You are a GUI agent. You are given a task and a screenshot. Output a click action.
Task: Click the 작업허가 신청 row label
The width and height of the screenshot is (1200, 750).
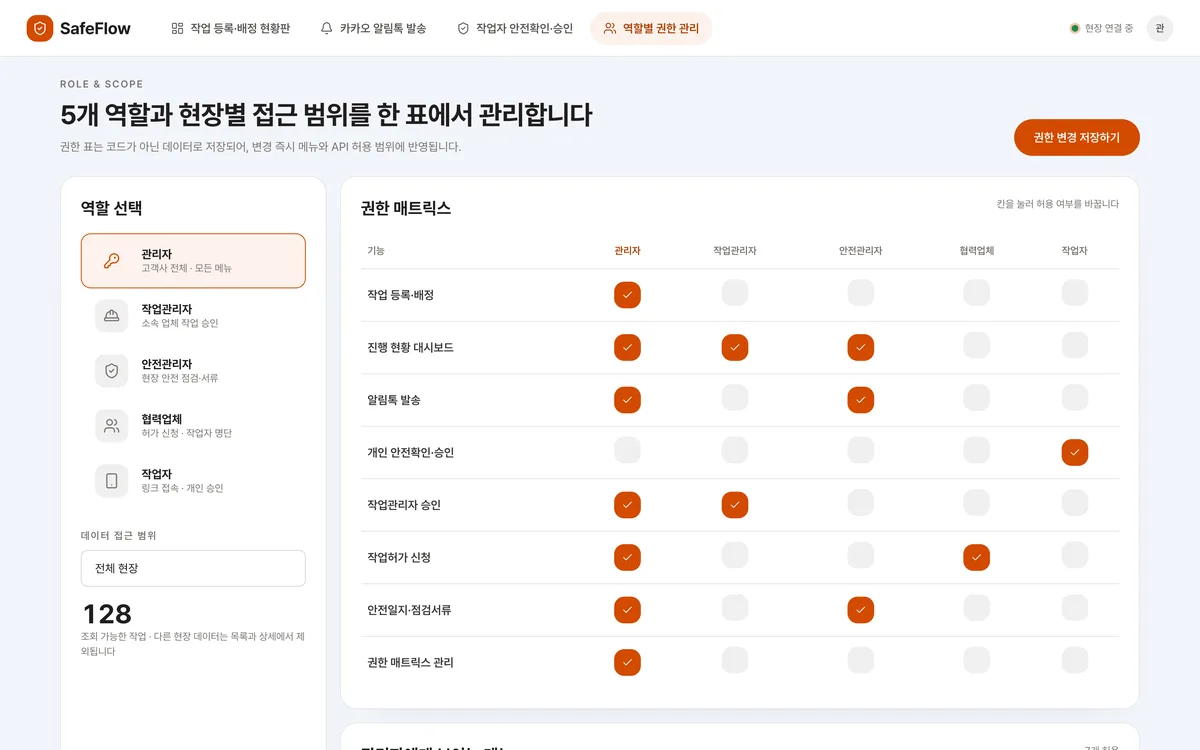click(399, 557)
